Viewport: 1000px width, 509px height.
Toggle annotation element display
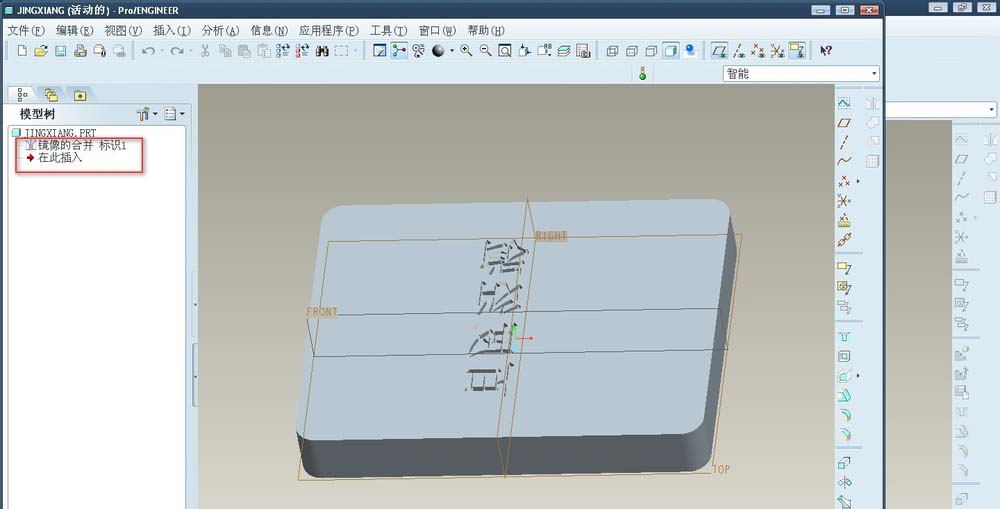point(797,51)
